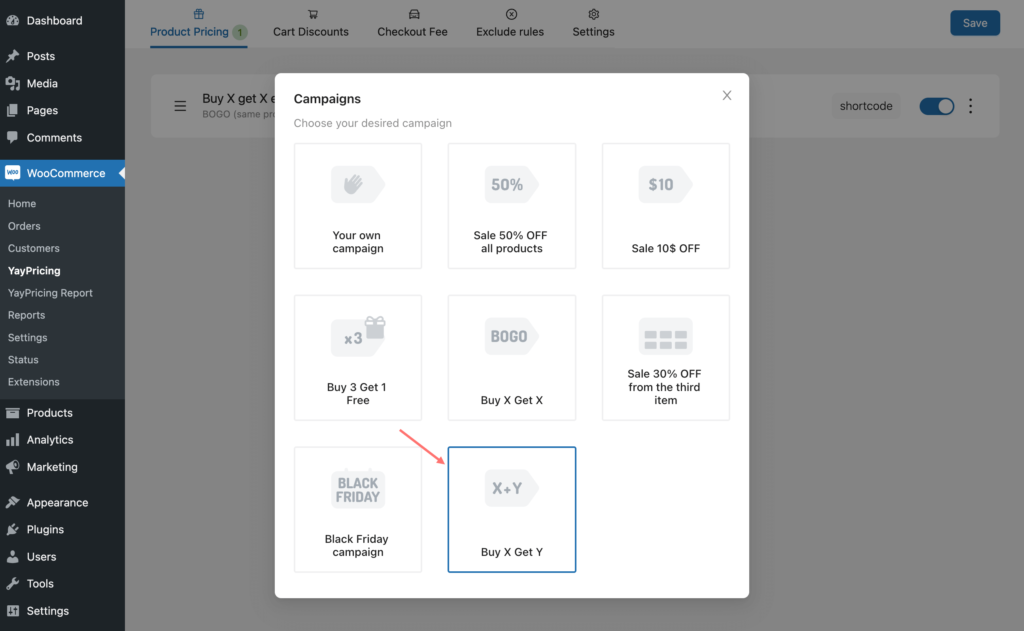Click the Dashboard gauge icon in sidebar

click(12, 20)
